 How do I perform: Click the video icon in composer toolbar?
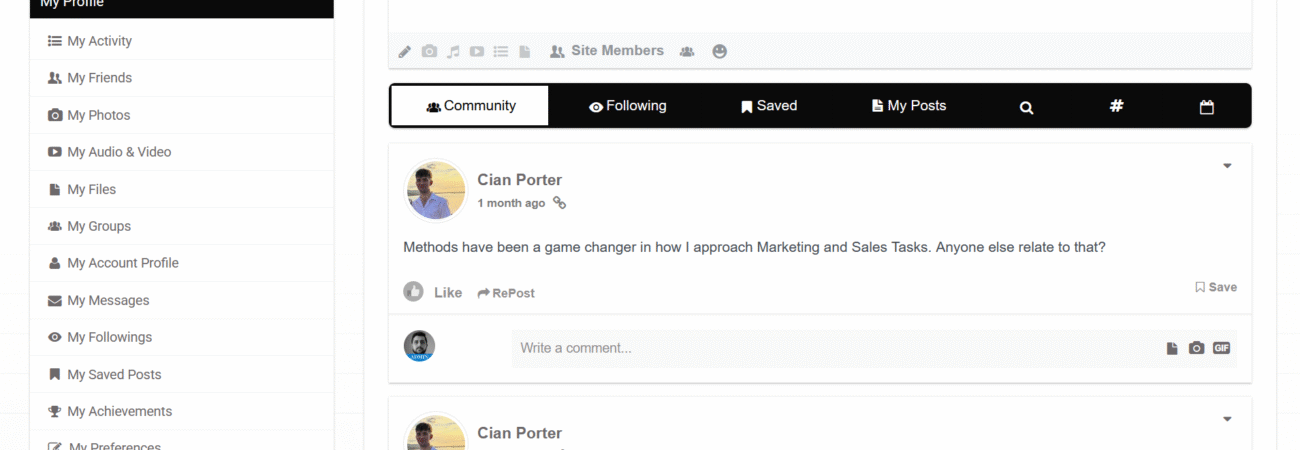tap(477, 51)
